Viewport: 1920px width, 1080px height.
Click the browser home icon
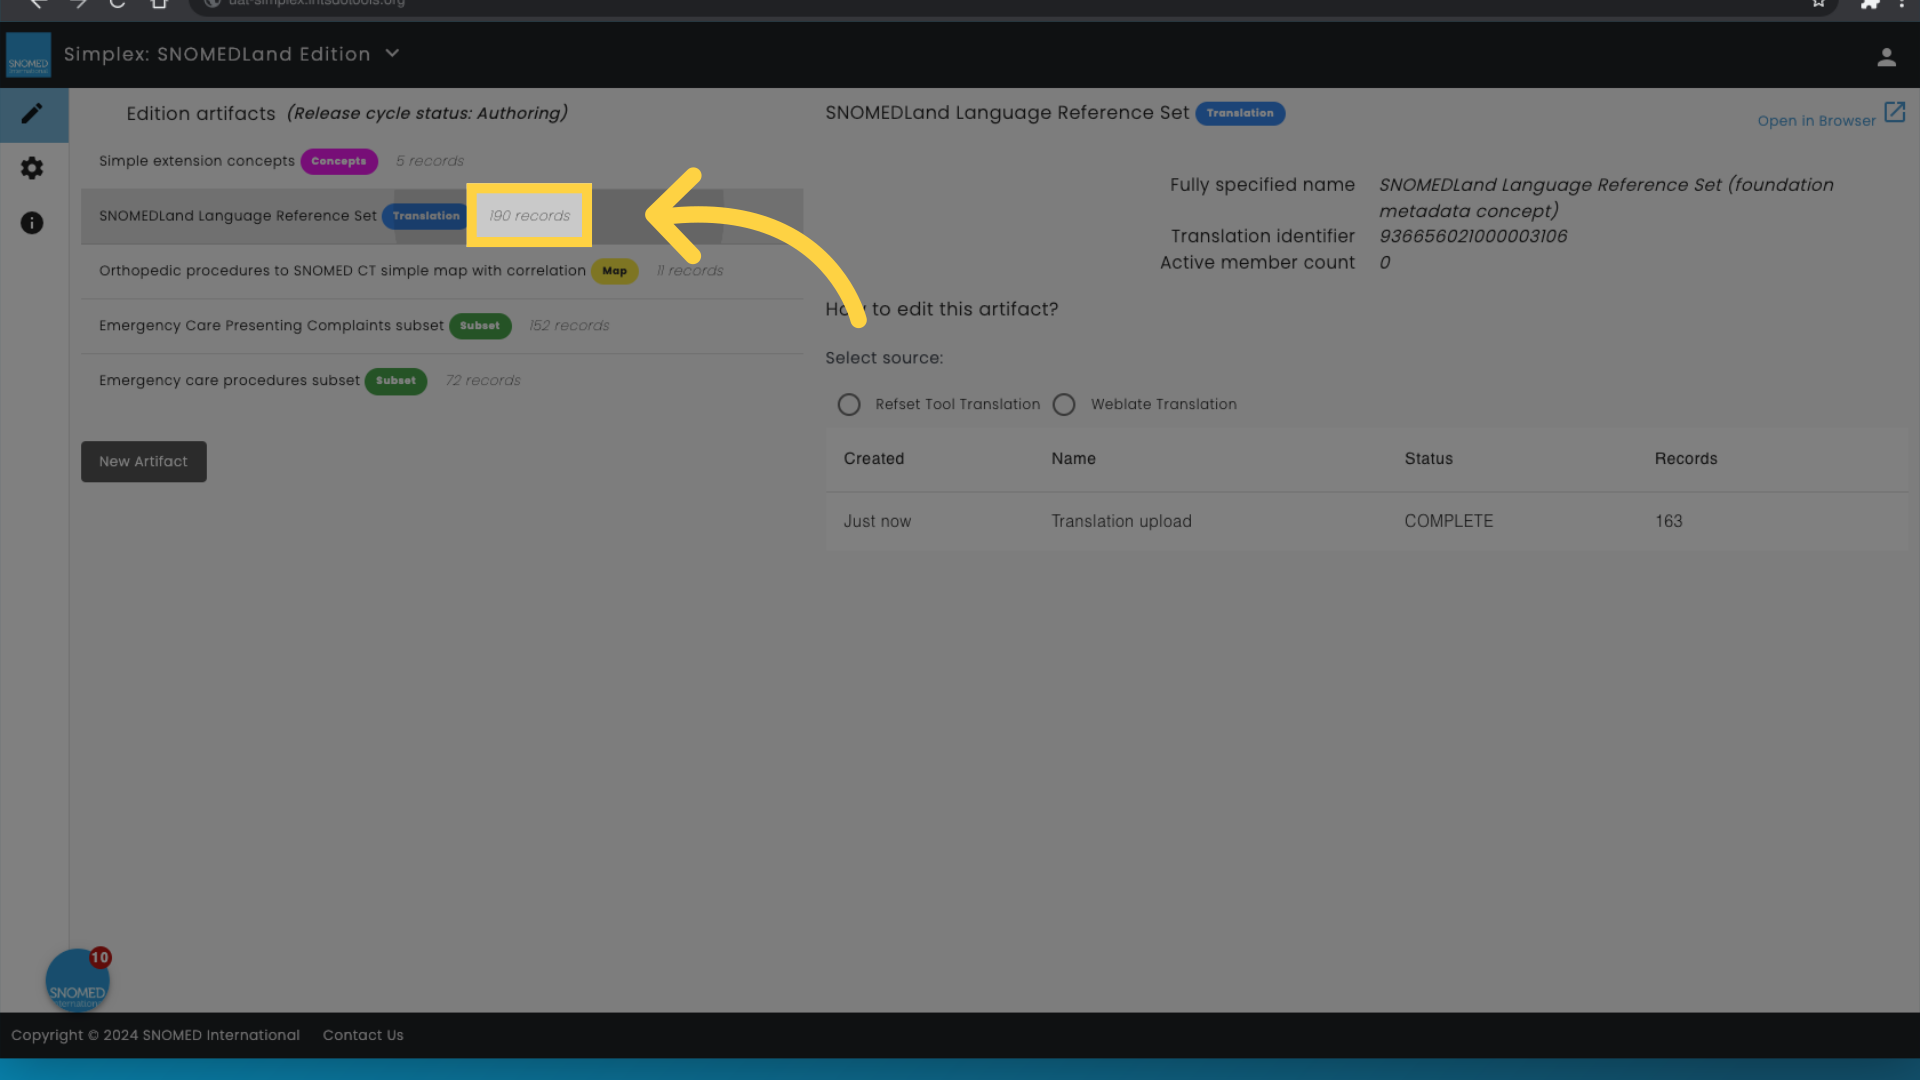159,4
